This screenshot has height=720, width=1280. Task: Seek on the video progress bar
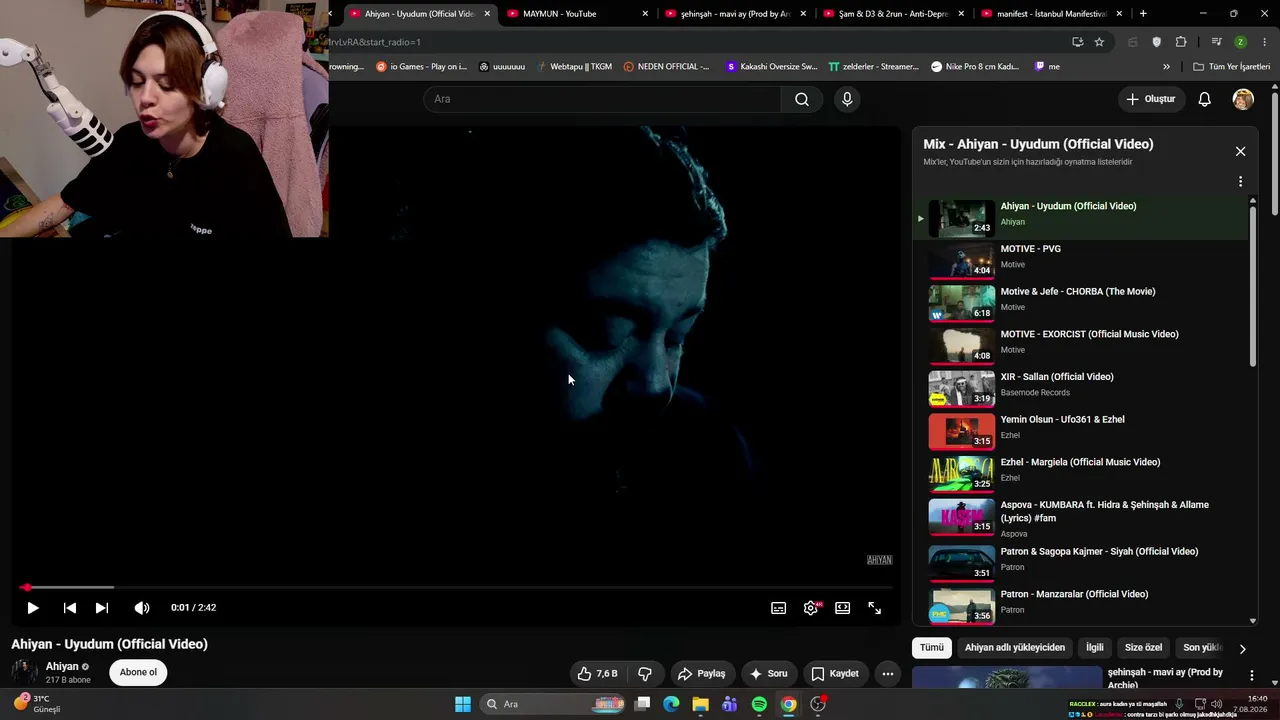coord(455,587)
